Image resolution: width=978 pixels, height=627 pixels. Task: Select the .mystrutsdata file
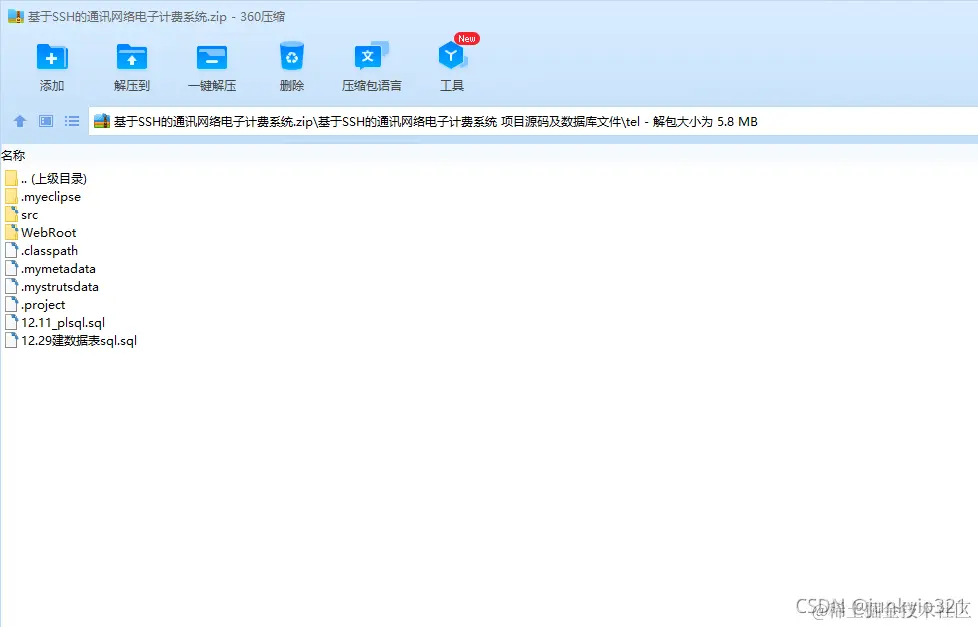pyautogui.click(x=57, y=286)
